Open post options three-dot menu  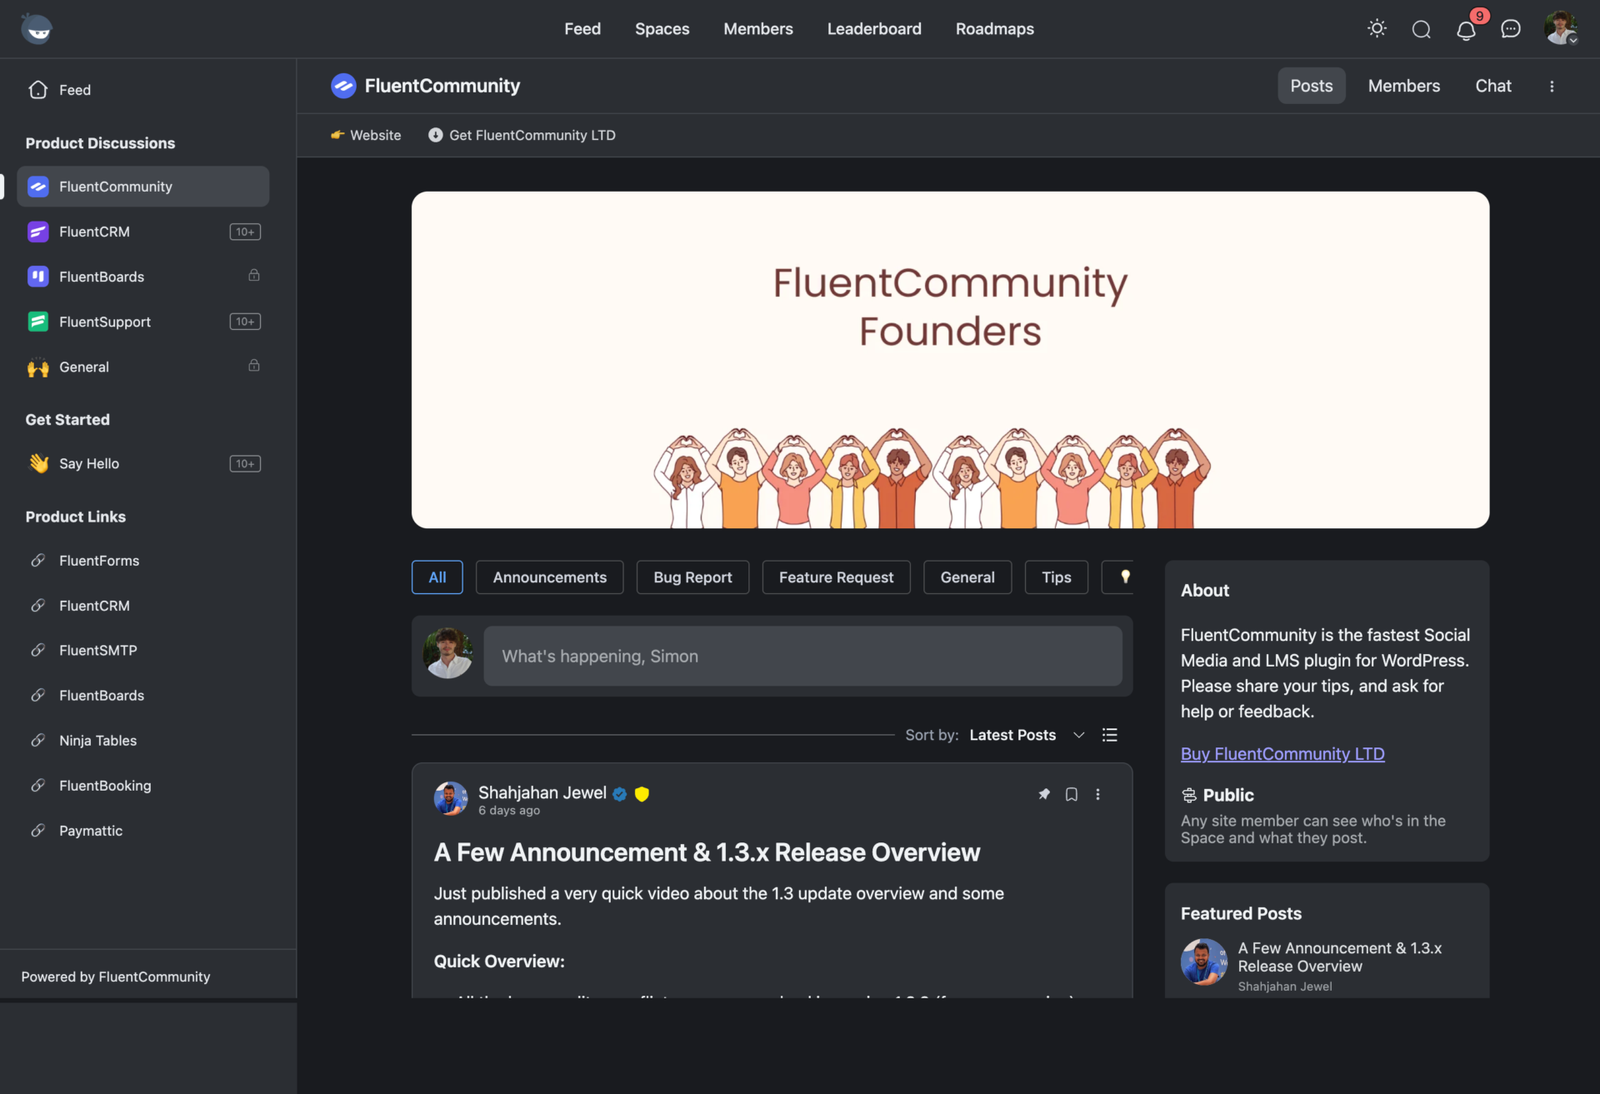[1098, 794]
